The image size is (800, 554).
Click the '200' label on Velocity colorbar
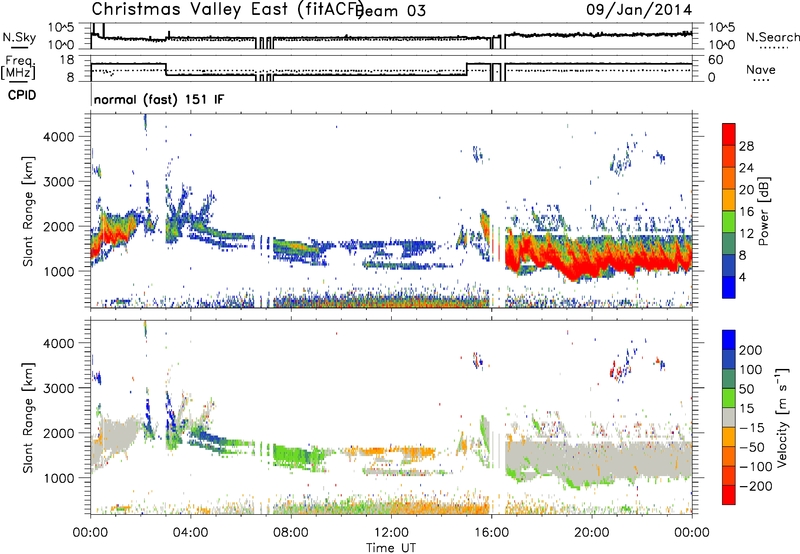point(751,350)
